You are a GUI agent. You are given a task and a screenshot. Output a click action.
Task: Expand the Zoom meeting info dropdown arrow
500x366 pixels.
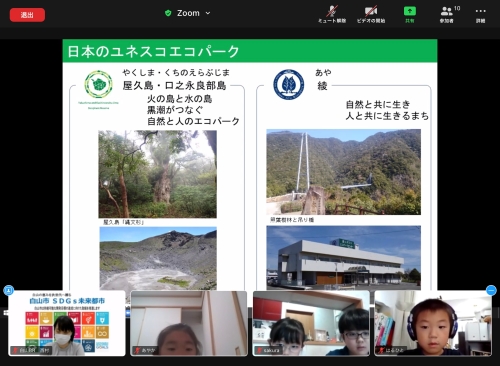pos(208,13)
